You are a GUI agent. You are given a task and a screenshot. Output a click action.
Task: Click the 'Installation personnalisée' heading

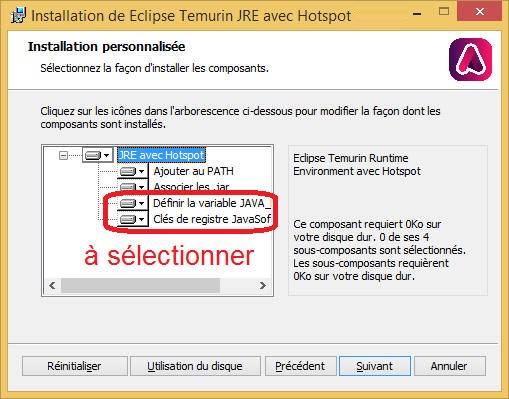(x=106, y=47)
